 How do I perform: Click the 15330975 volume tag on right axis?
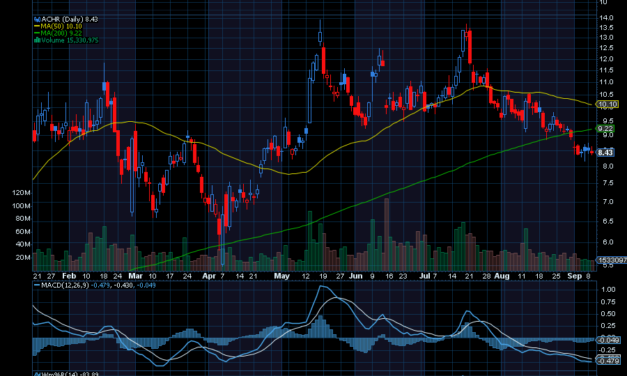click(611, 260)
